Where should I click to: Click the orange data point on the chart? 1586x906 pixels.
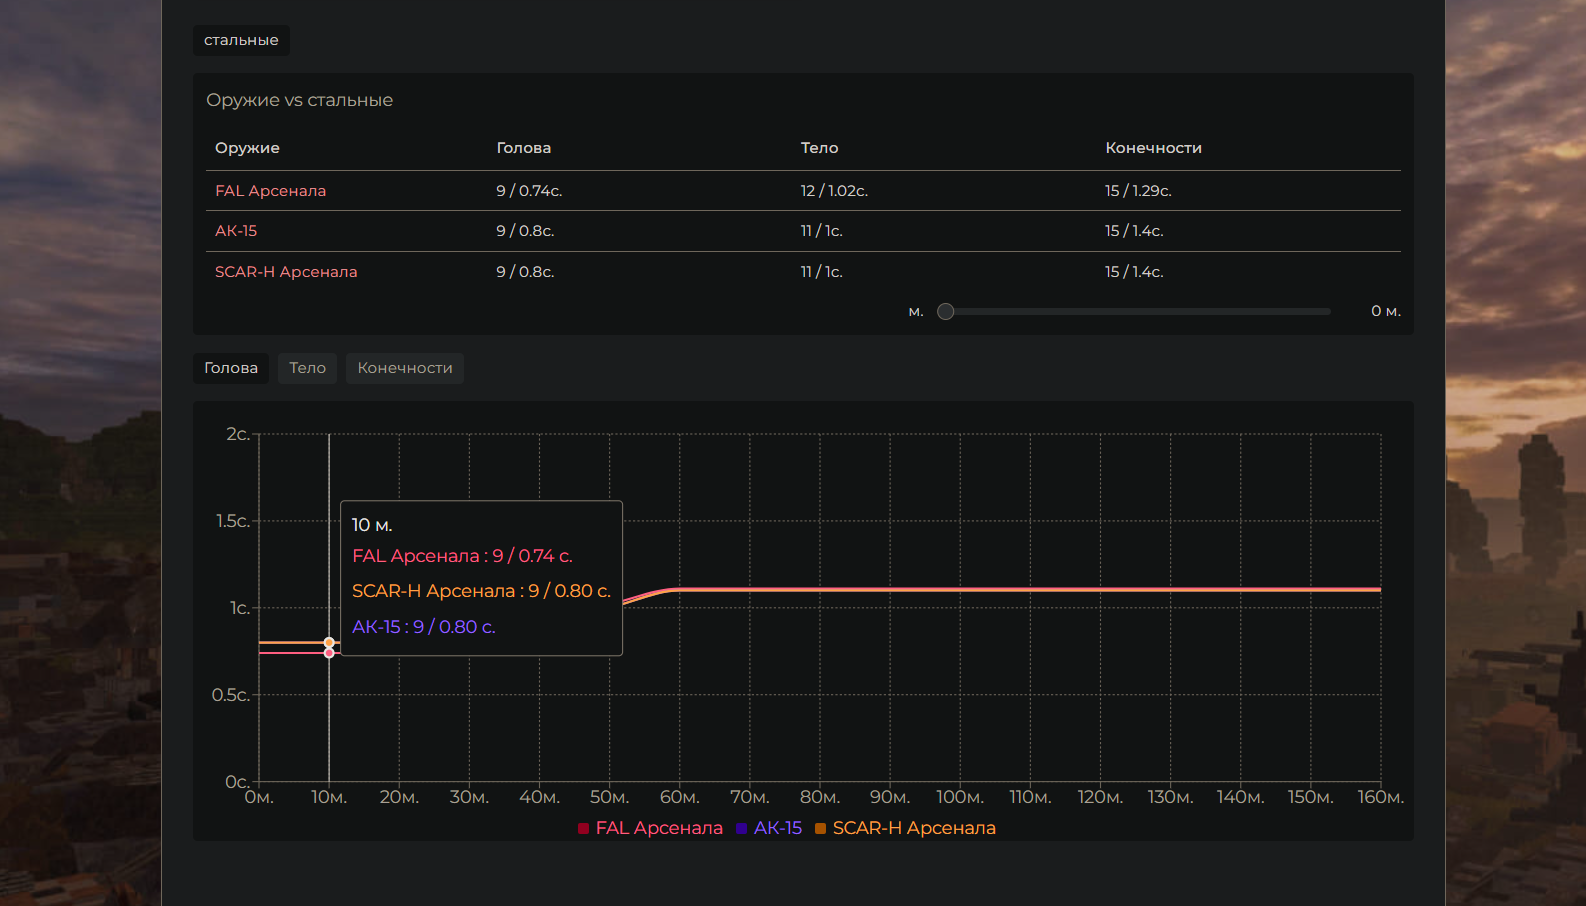329,642
